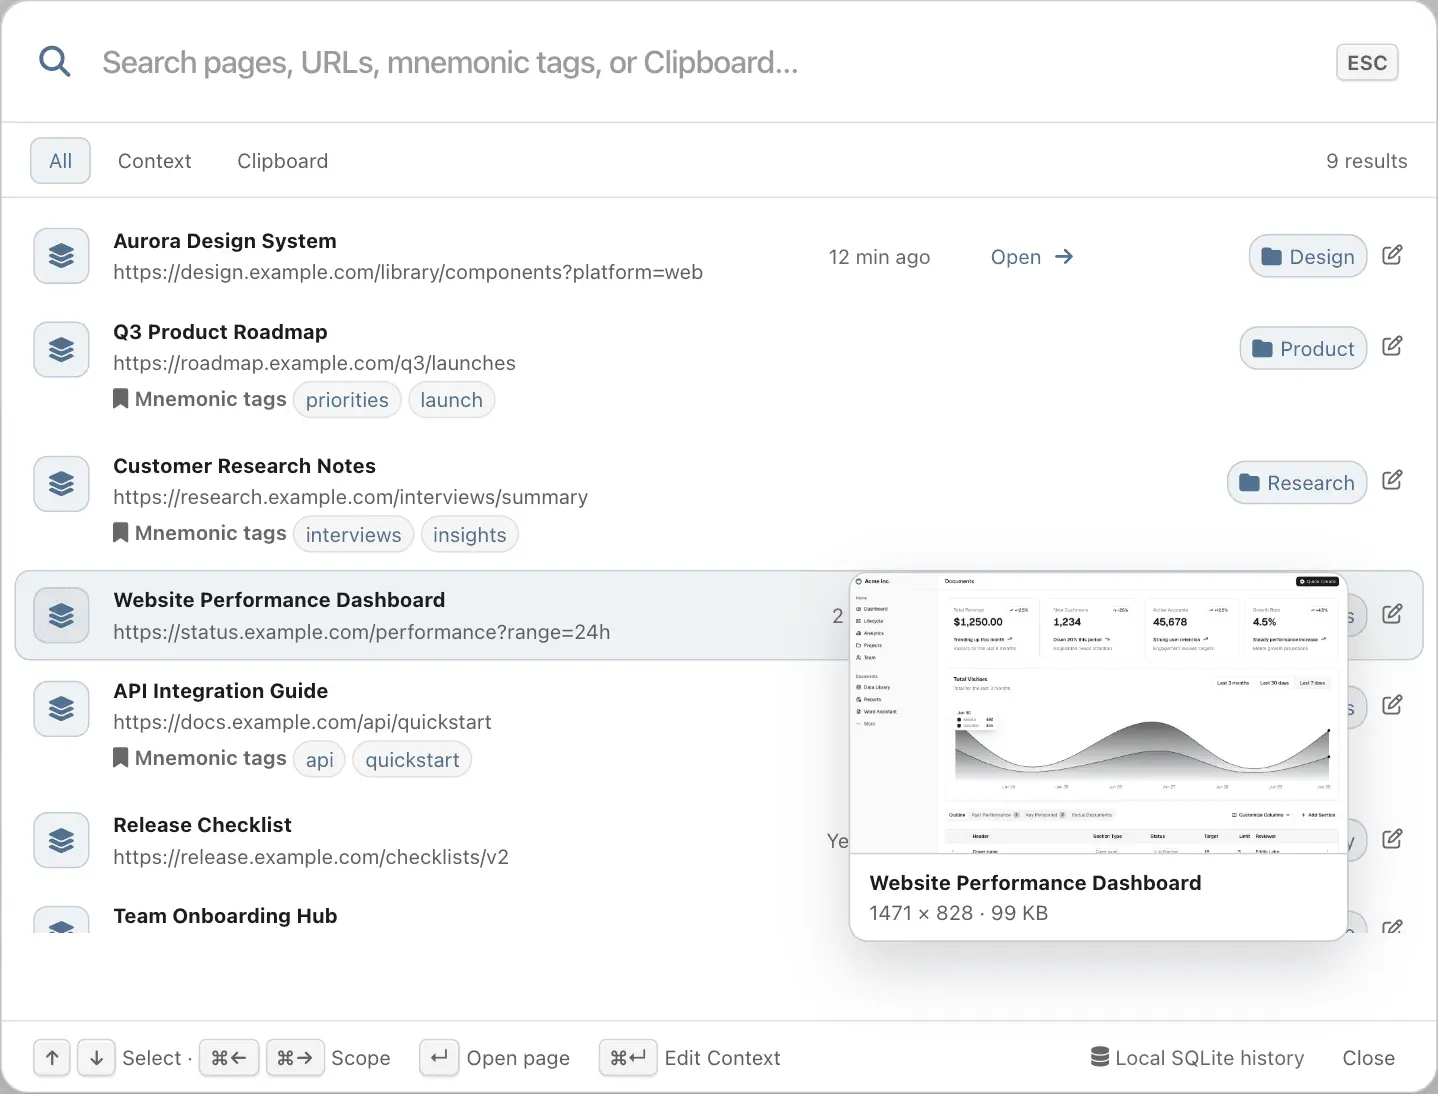Click the Customer Research Notes title
The height and width of the screenshot is (1094, 1438).
(244, 466)
